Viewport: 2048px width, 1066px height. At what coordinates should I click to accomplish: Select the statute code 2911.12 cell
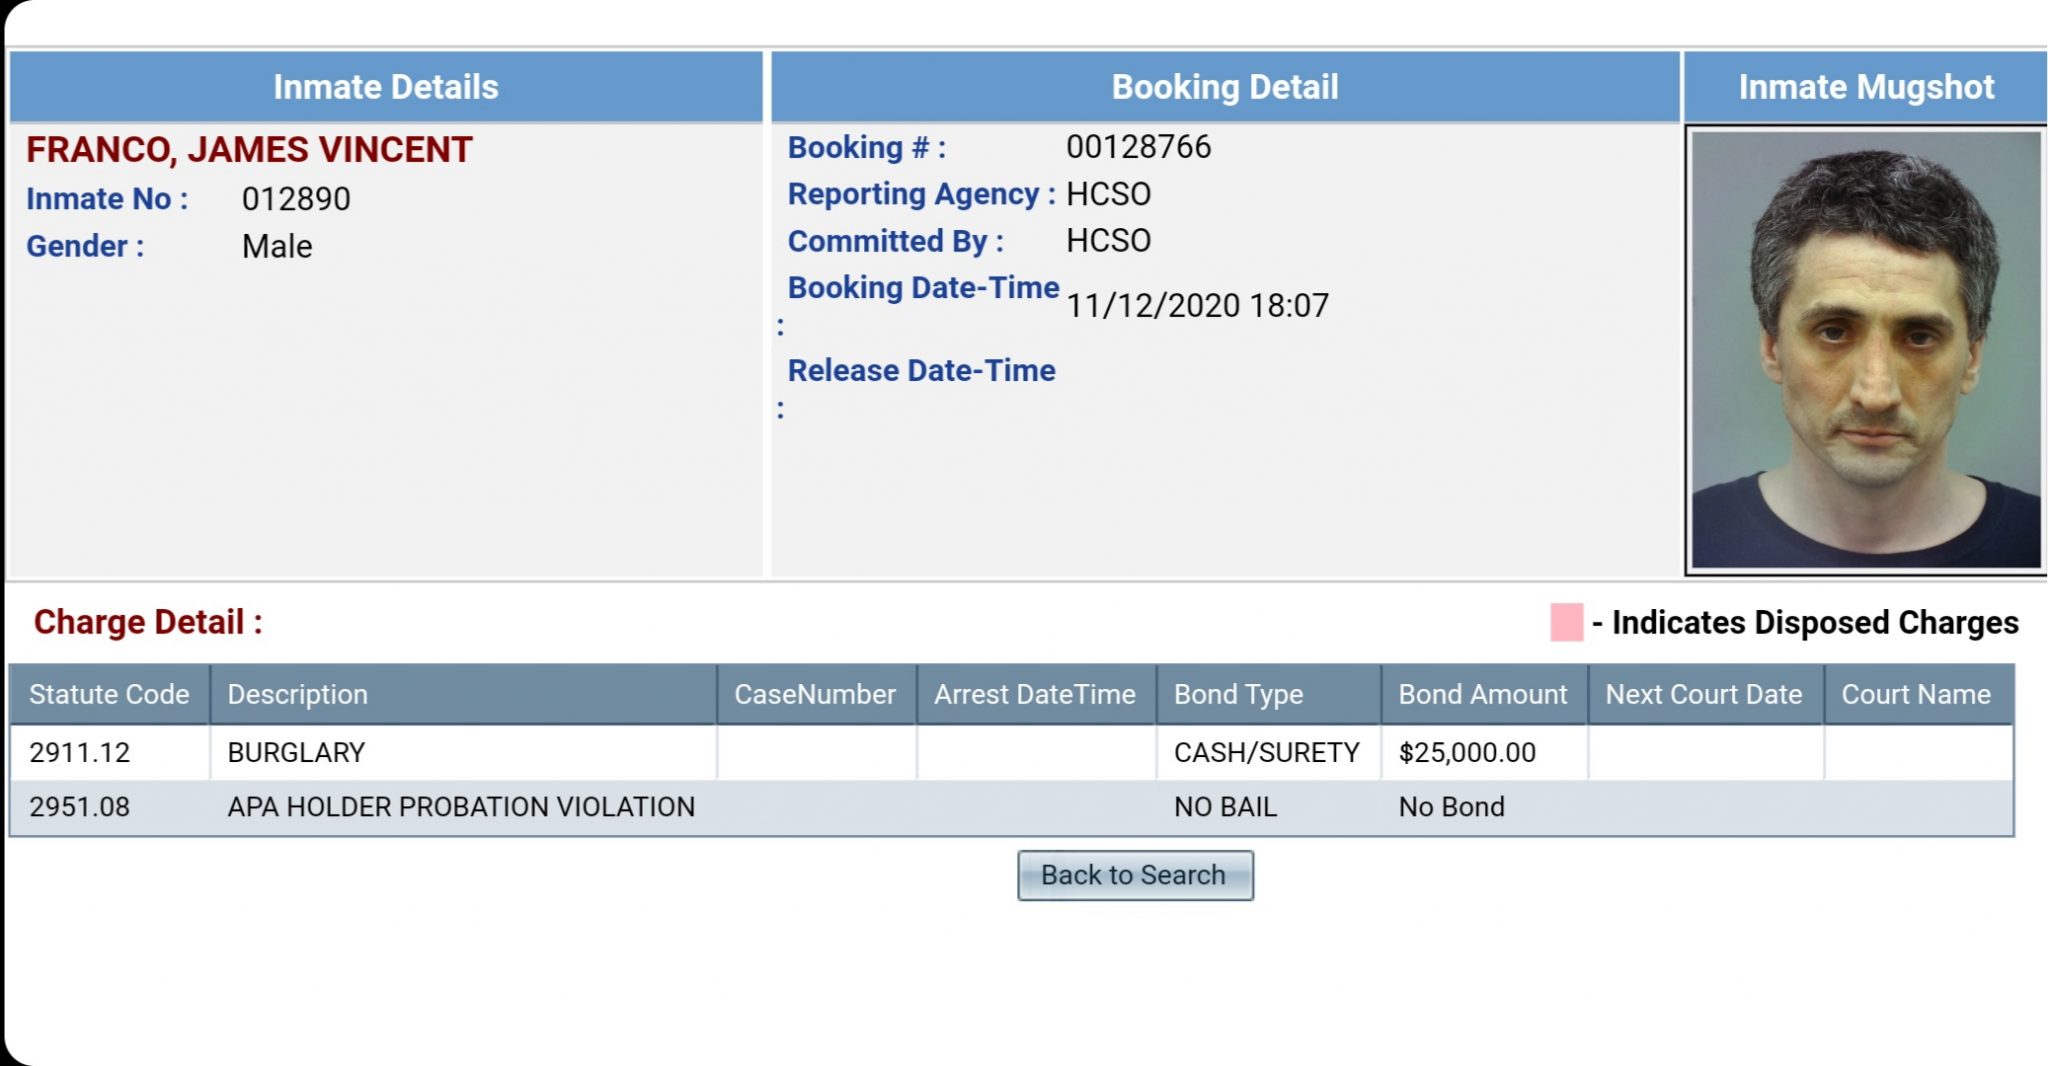[x=80, y=753]
